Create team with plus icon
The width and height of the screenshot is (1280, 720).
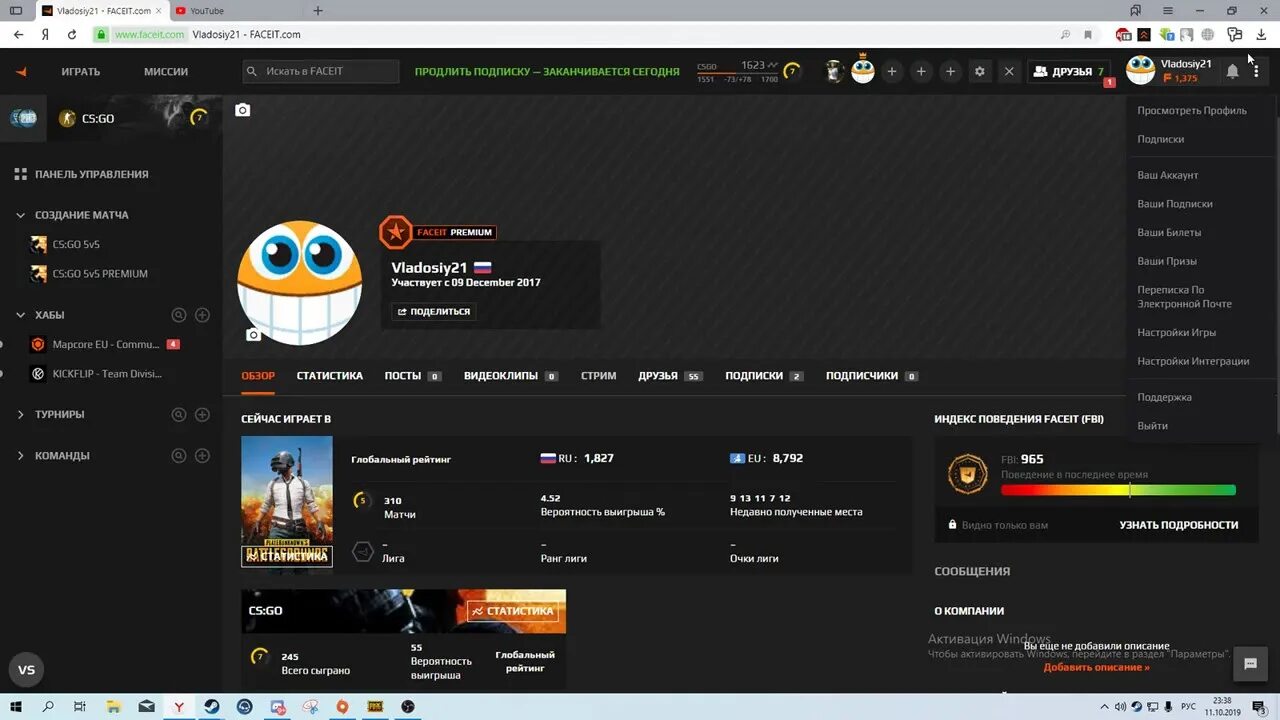coord(202,455)
